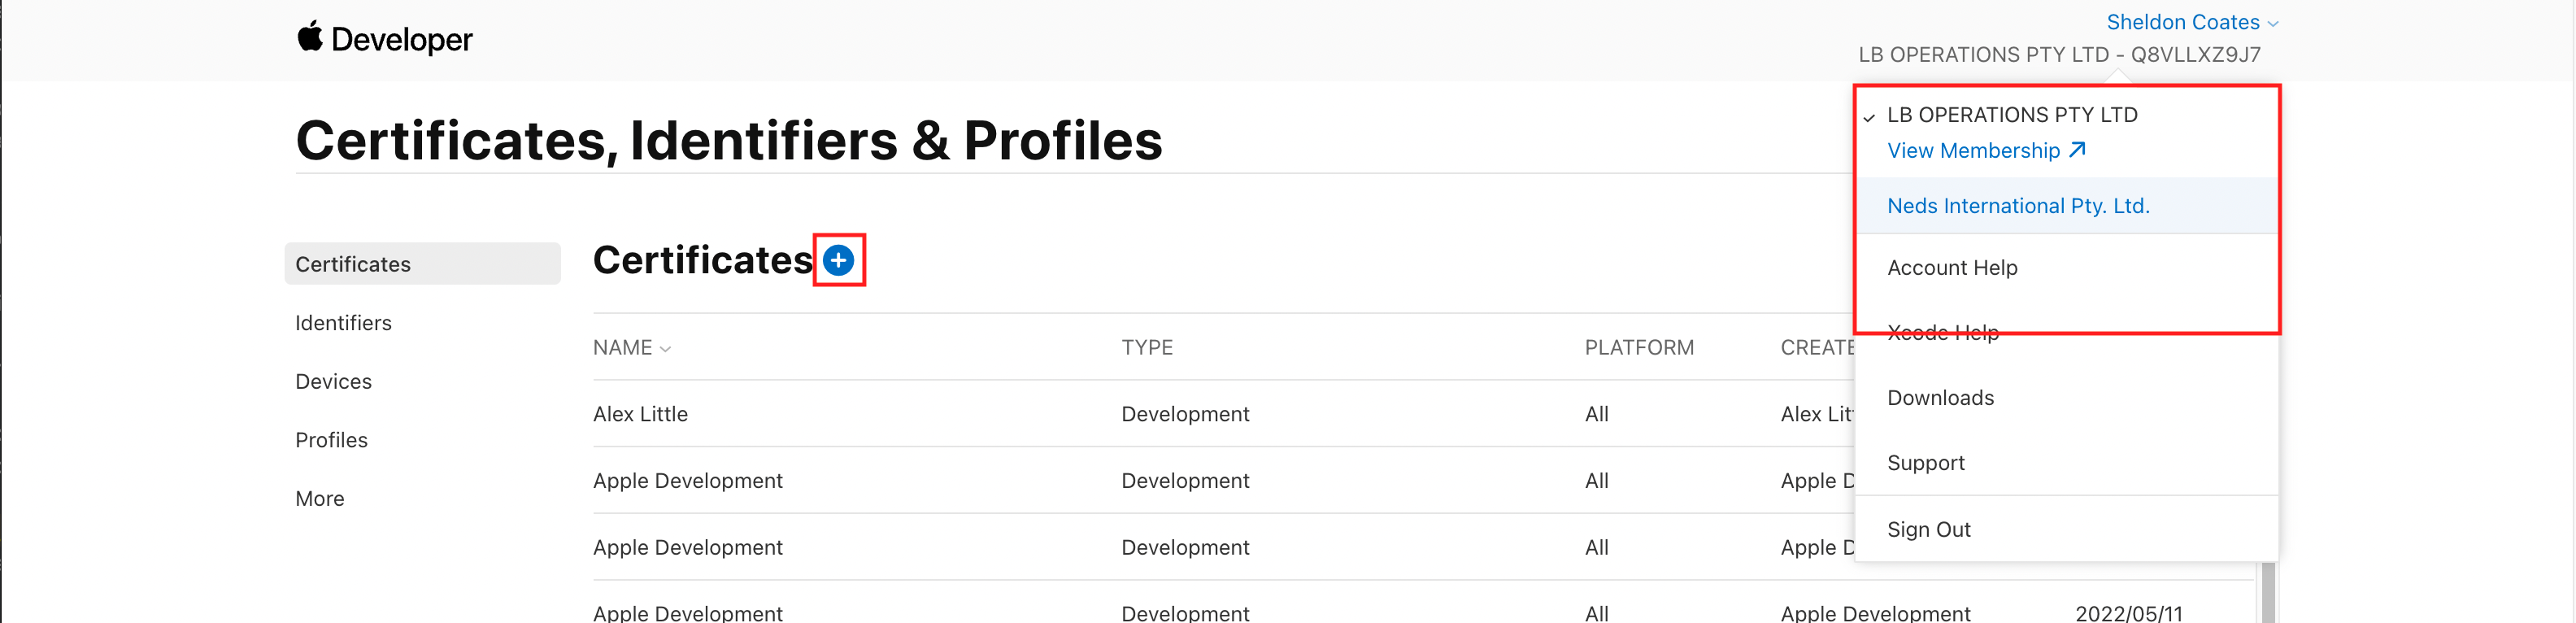This screenshot has width=2576, height=623.
Task: Click the TYPE column header
Action: coord(1147,348)
